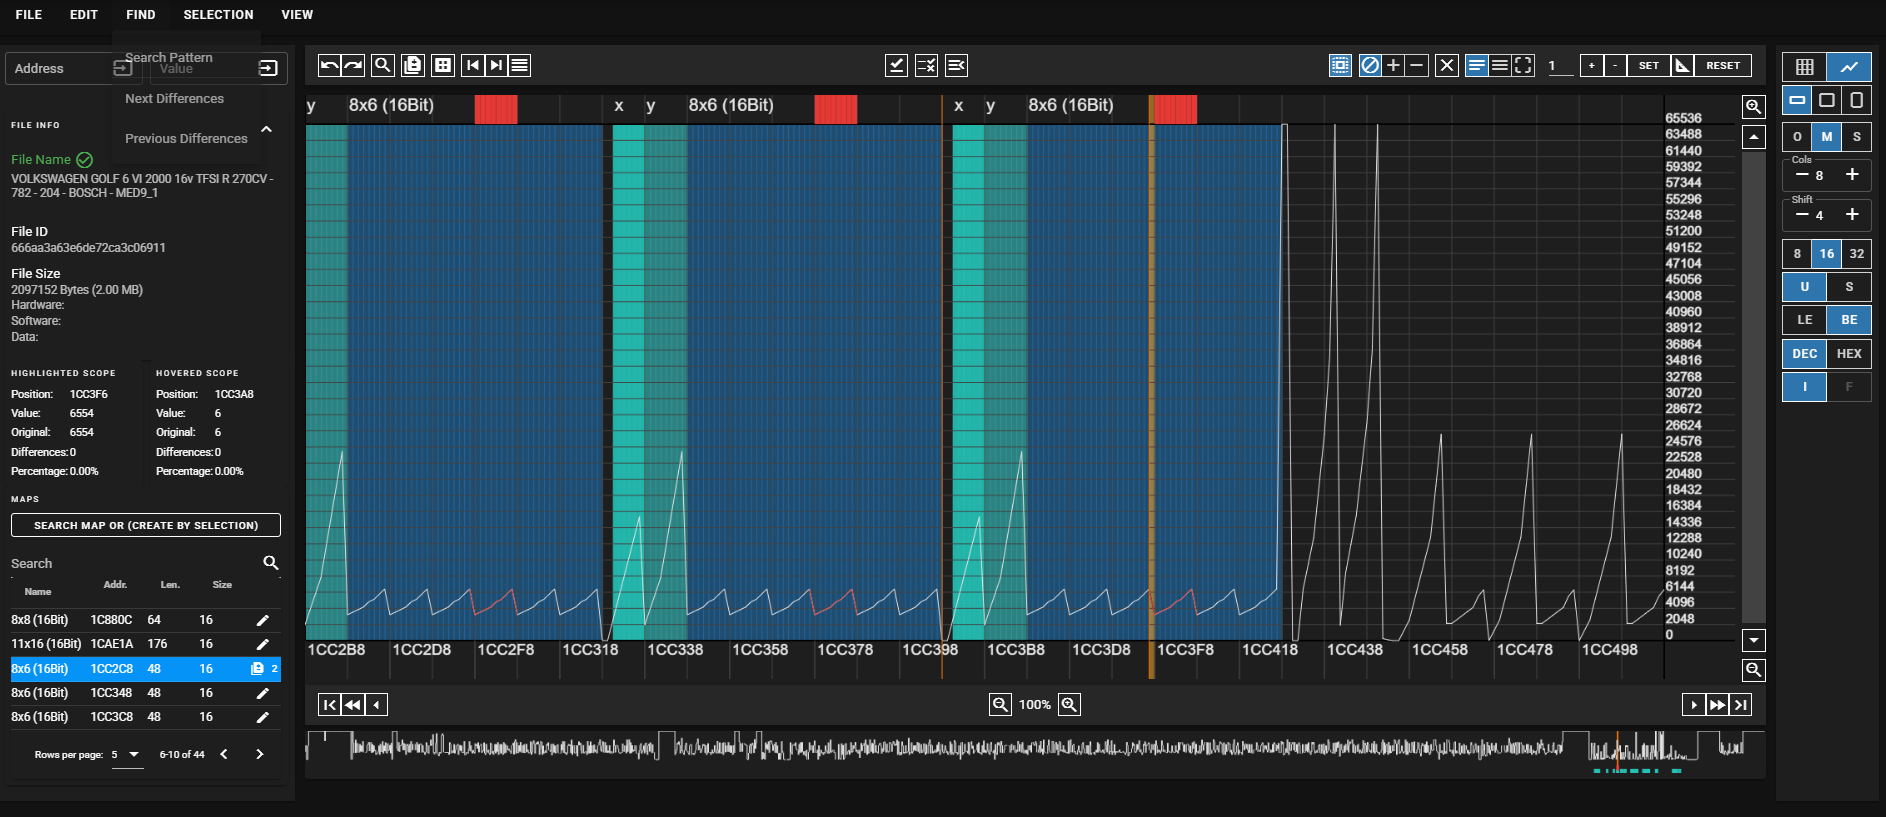The image size is (1886, 817).
Task: Click the undo arrow icon
Action: [329, 66]
